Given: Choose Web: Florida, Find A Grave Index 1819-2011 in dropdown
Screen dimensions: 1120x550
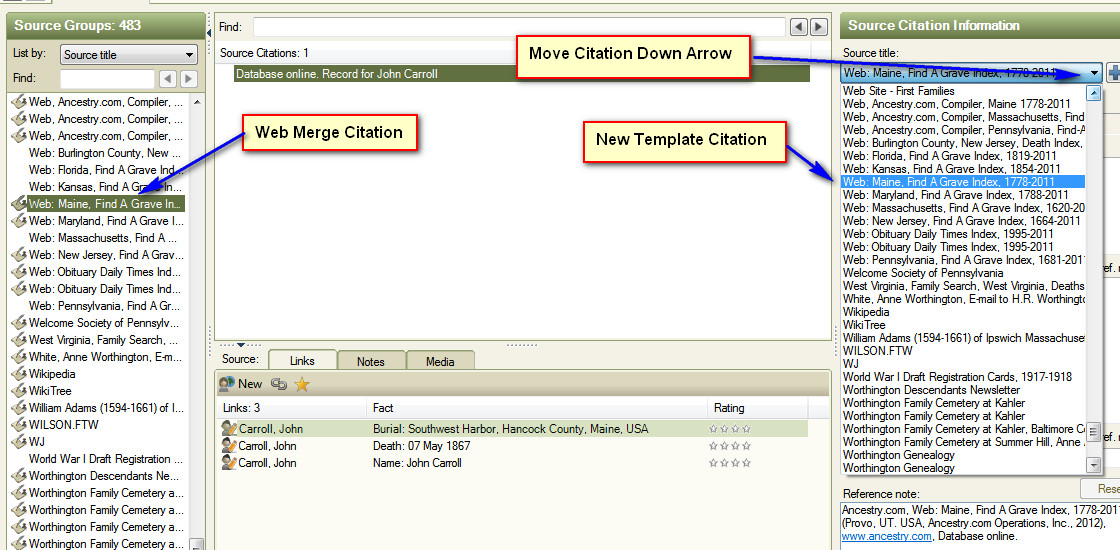Looking at the screenshot, I should pyautogui.click(x=964, y=156).
